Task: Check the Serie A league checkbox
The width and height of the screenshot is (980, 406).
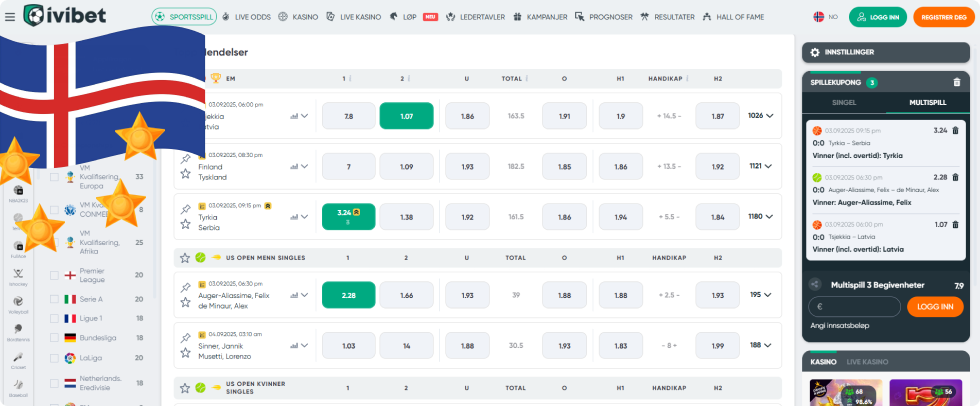Action: coord(54,299)
